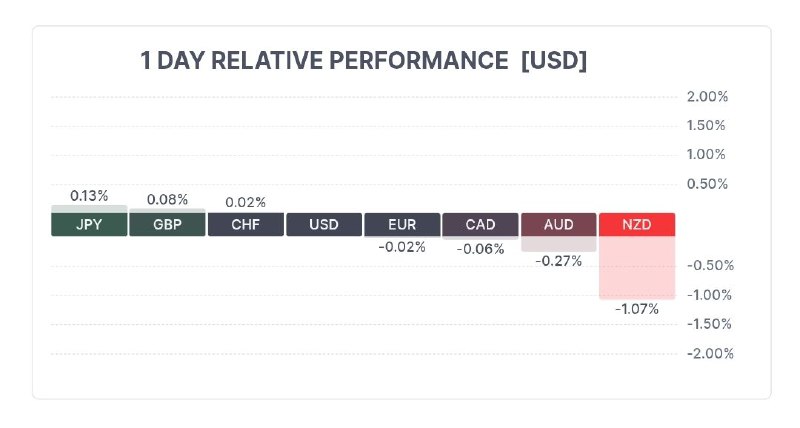The height and width of the screenshot is (428, 800).
Task: Click the 0.50% axis label
Action: [707, 184]
